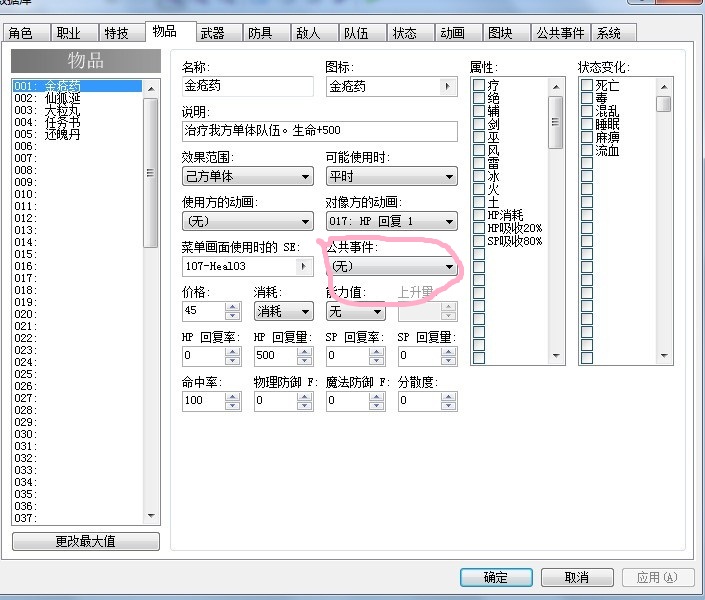Image resolution: width=705 pixels, height=600 pixels.
Task: Increase HP 回复率 value
Action: coord(232,352)
